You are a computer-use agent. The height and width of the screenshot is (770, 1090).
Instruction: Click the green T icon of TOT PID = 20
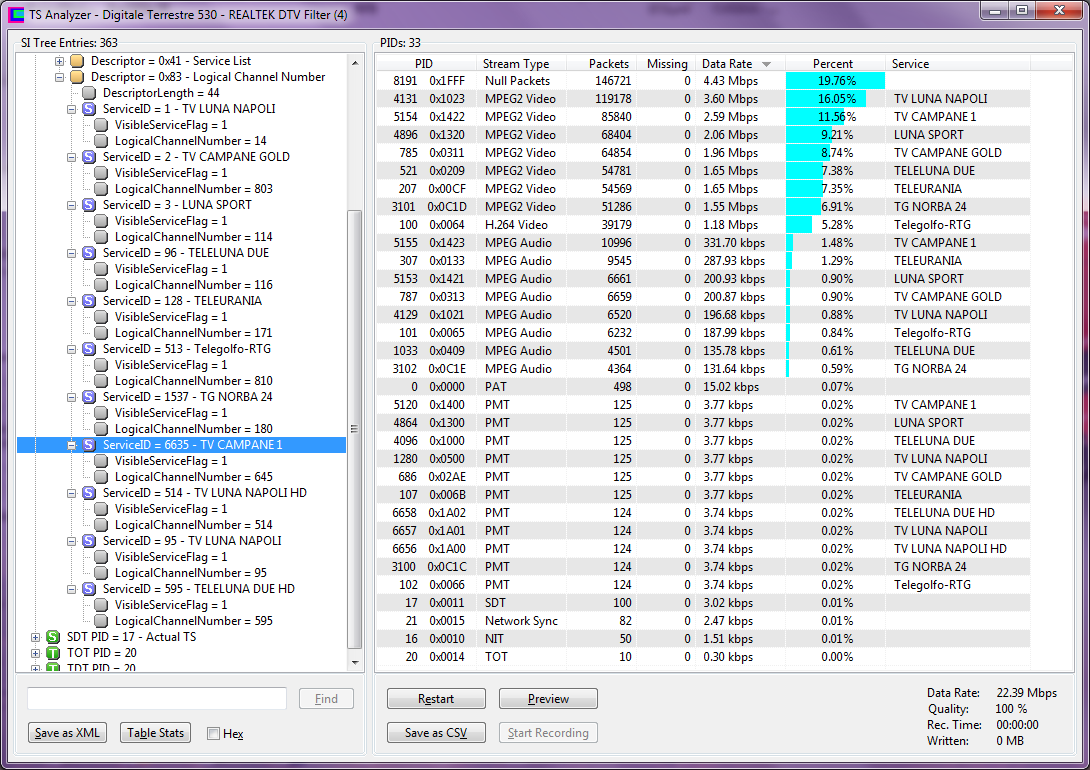point(53,653)
